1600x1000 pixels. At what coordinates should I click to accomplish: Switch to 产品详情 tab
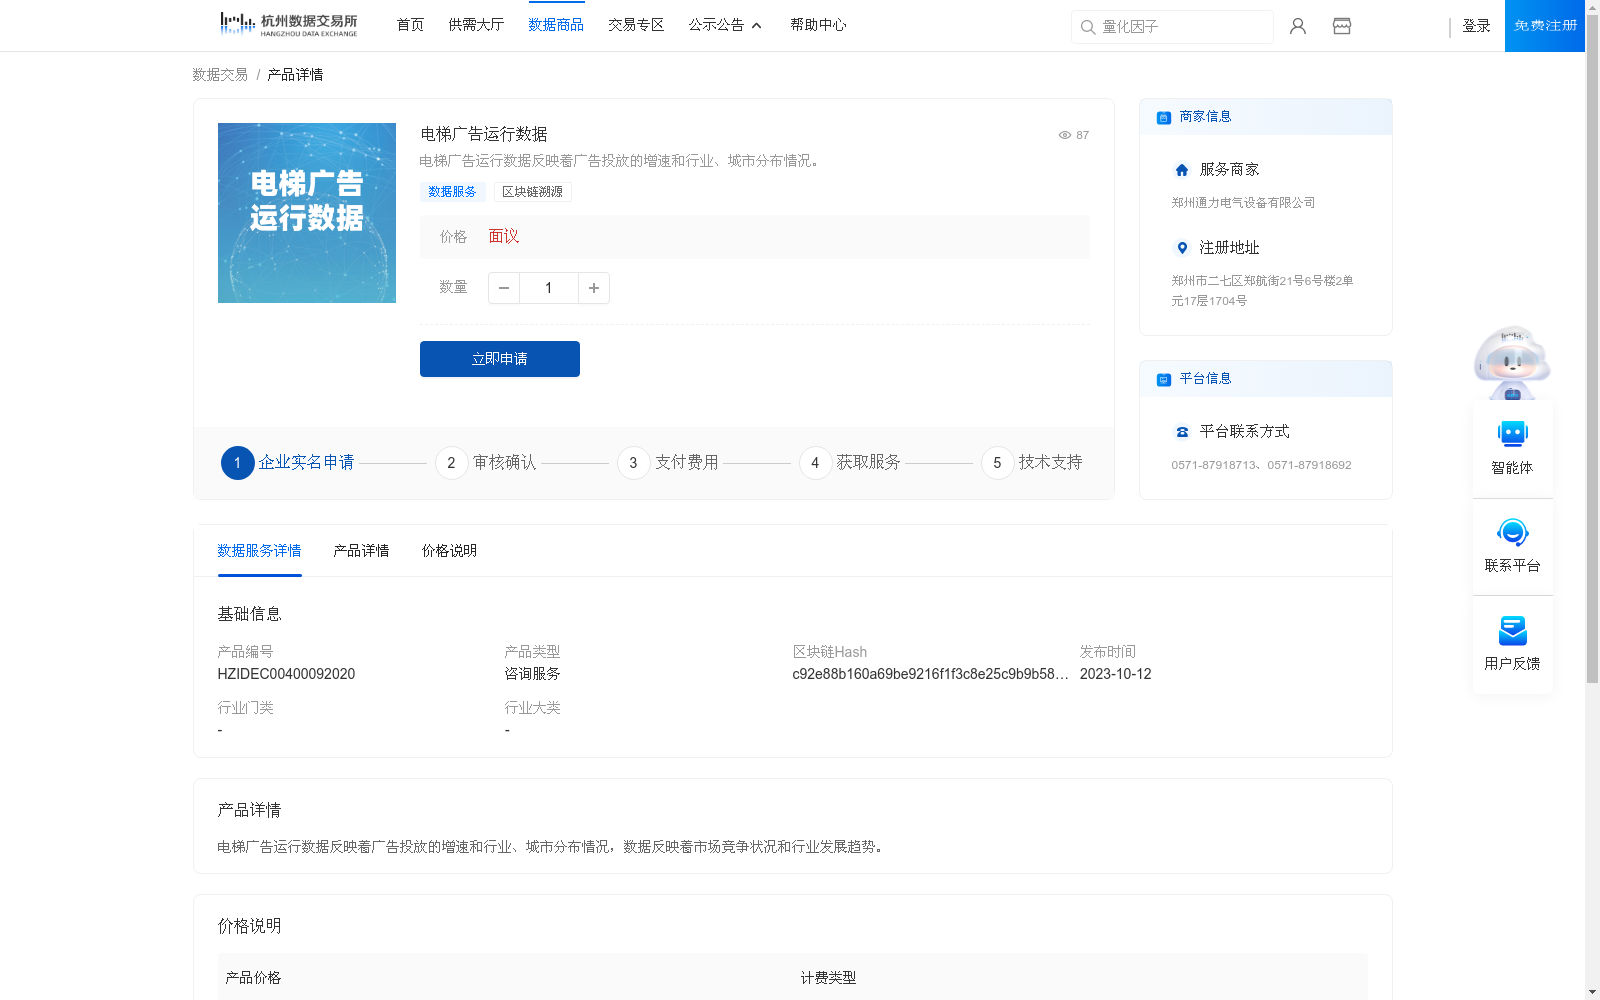point(361,551)
